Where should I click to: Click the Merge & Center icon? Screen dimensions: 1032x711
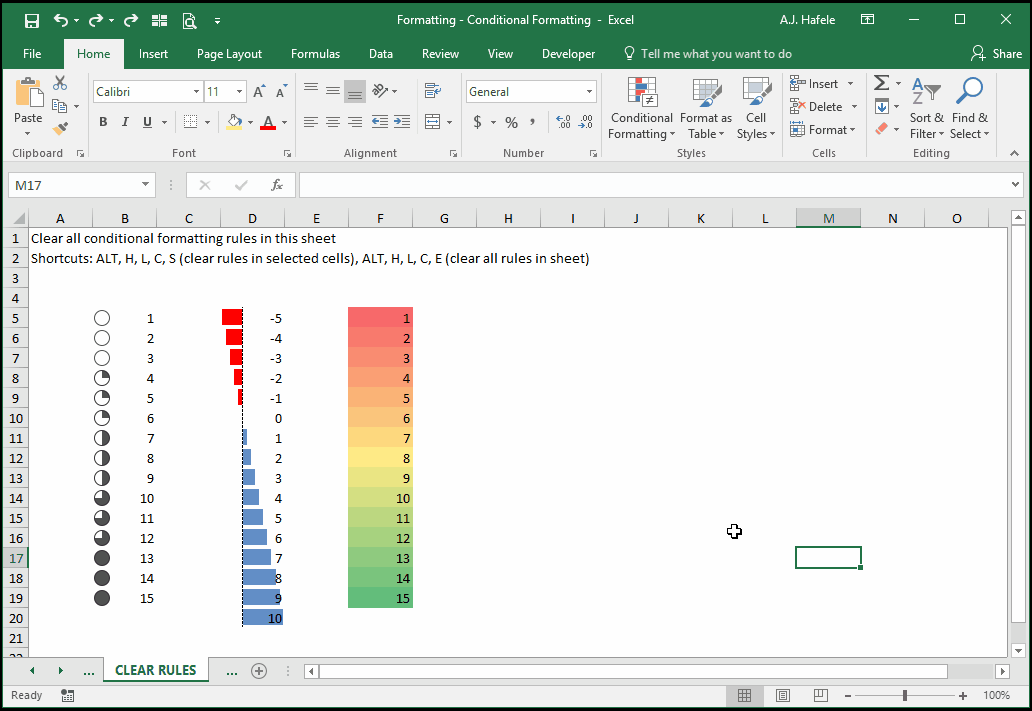tap(432, 122)
